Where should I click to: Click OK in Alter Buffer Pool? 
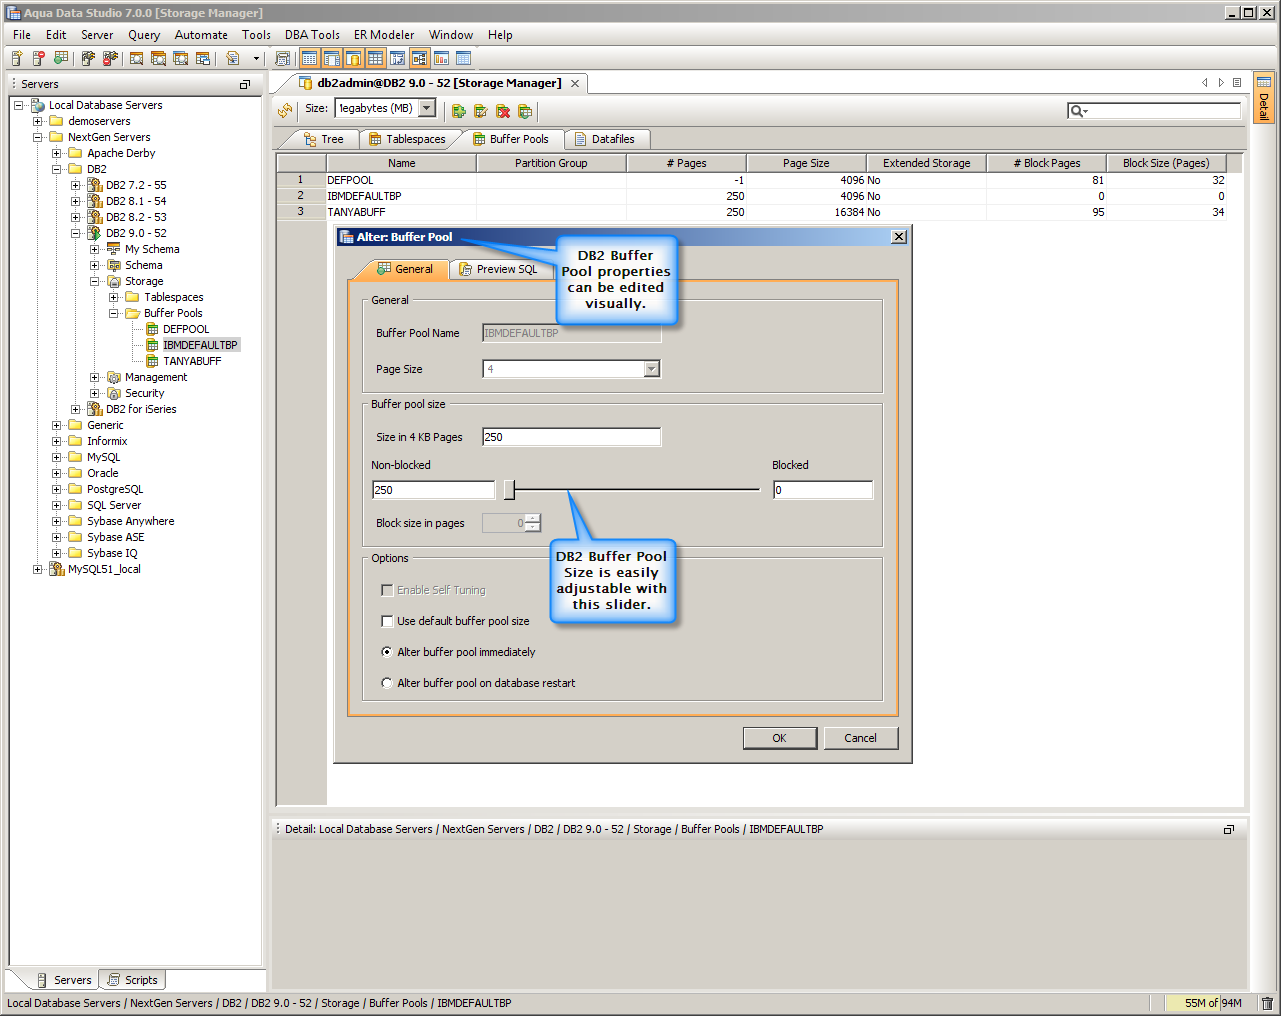click(x=780, y=738)
